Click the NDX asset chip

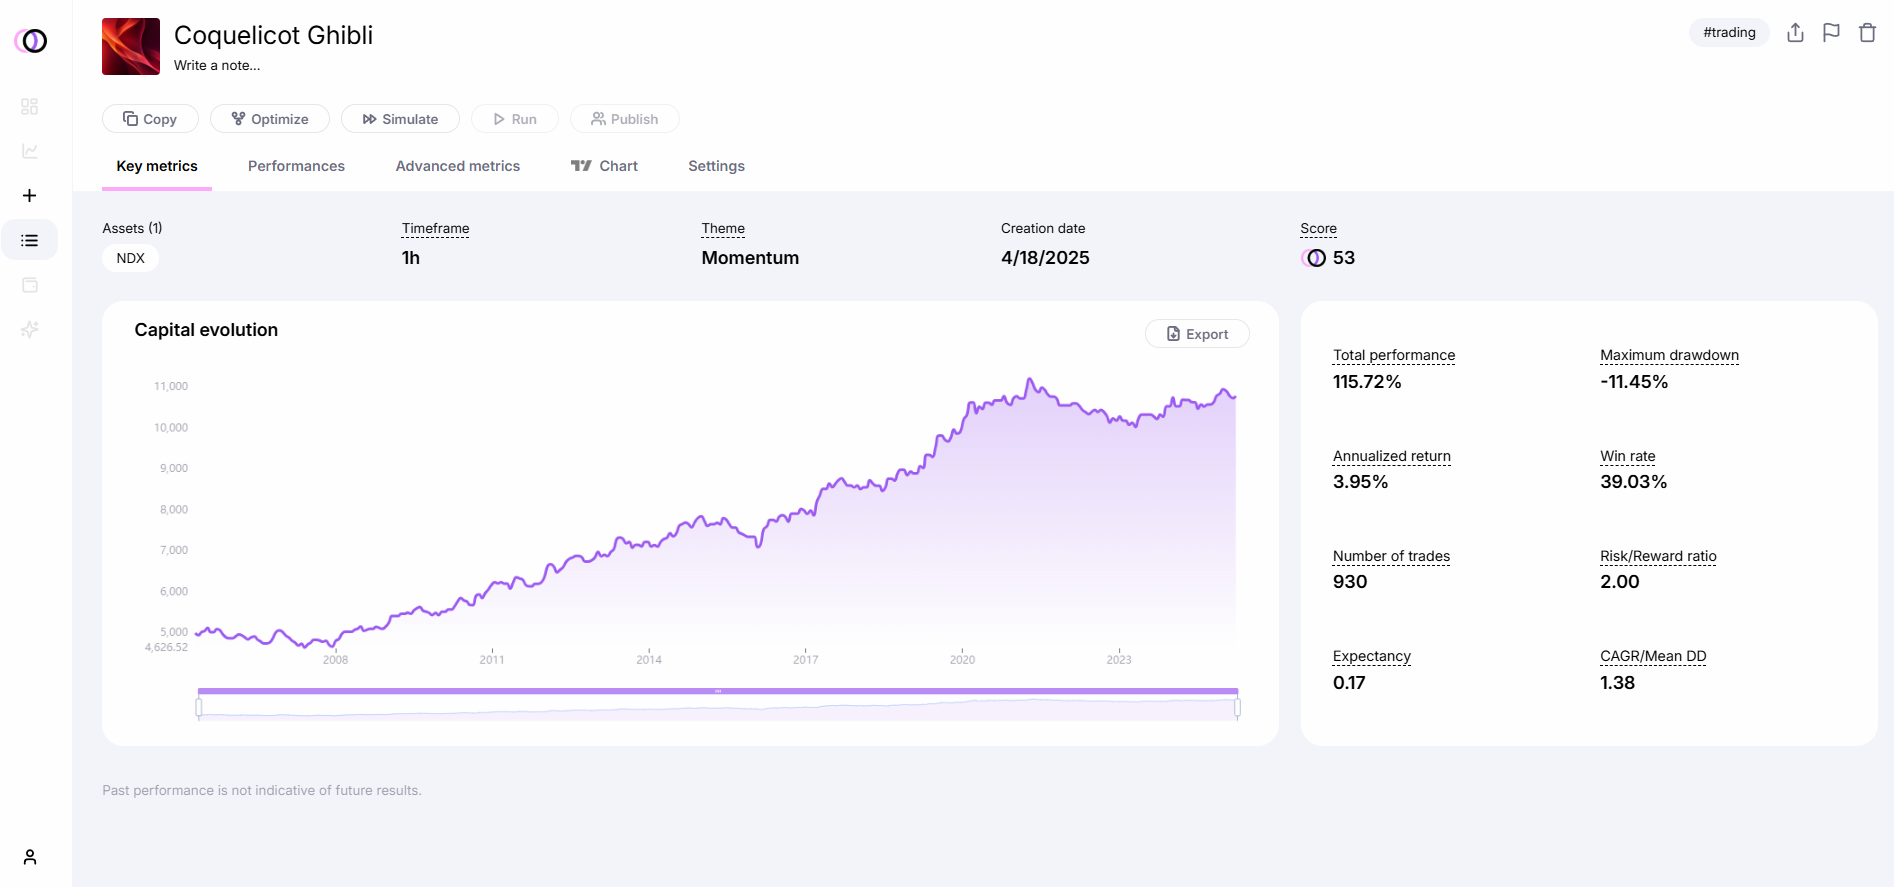pyautogui.click(x=130, y=258)
